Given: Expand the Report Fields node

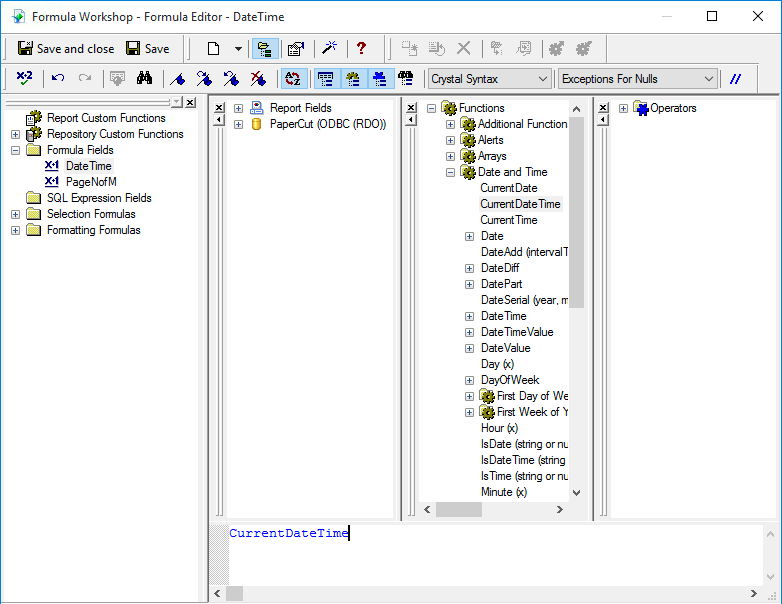Looking at the screenshot, I should click(238, 108).
